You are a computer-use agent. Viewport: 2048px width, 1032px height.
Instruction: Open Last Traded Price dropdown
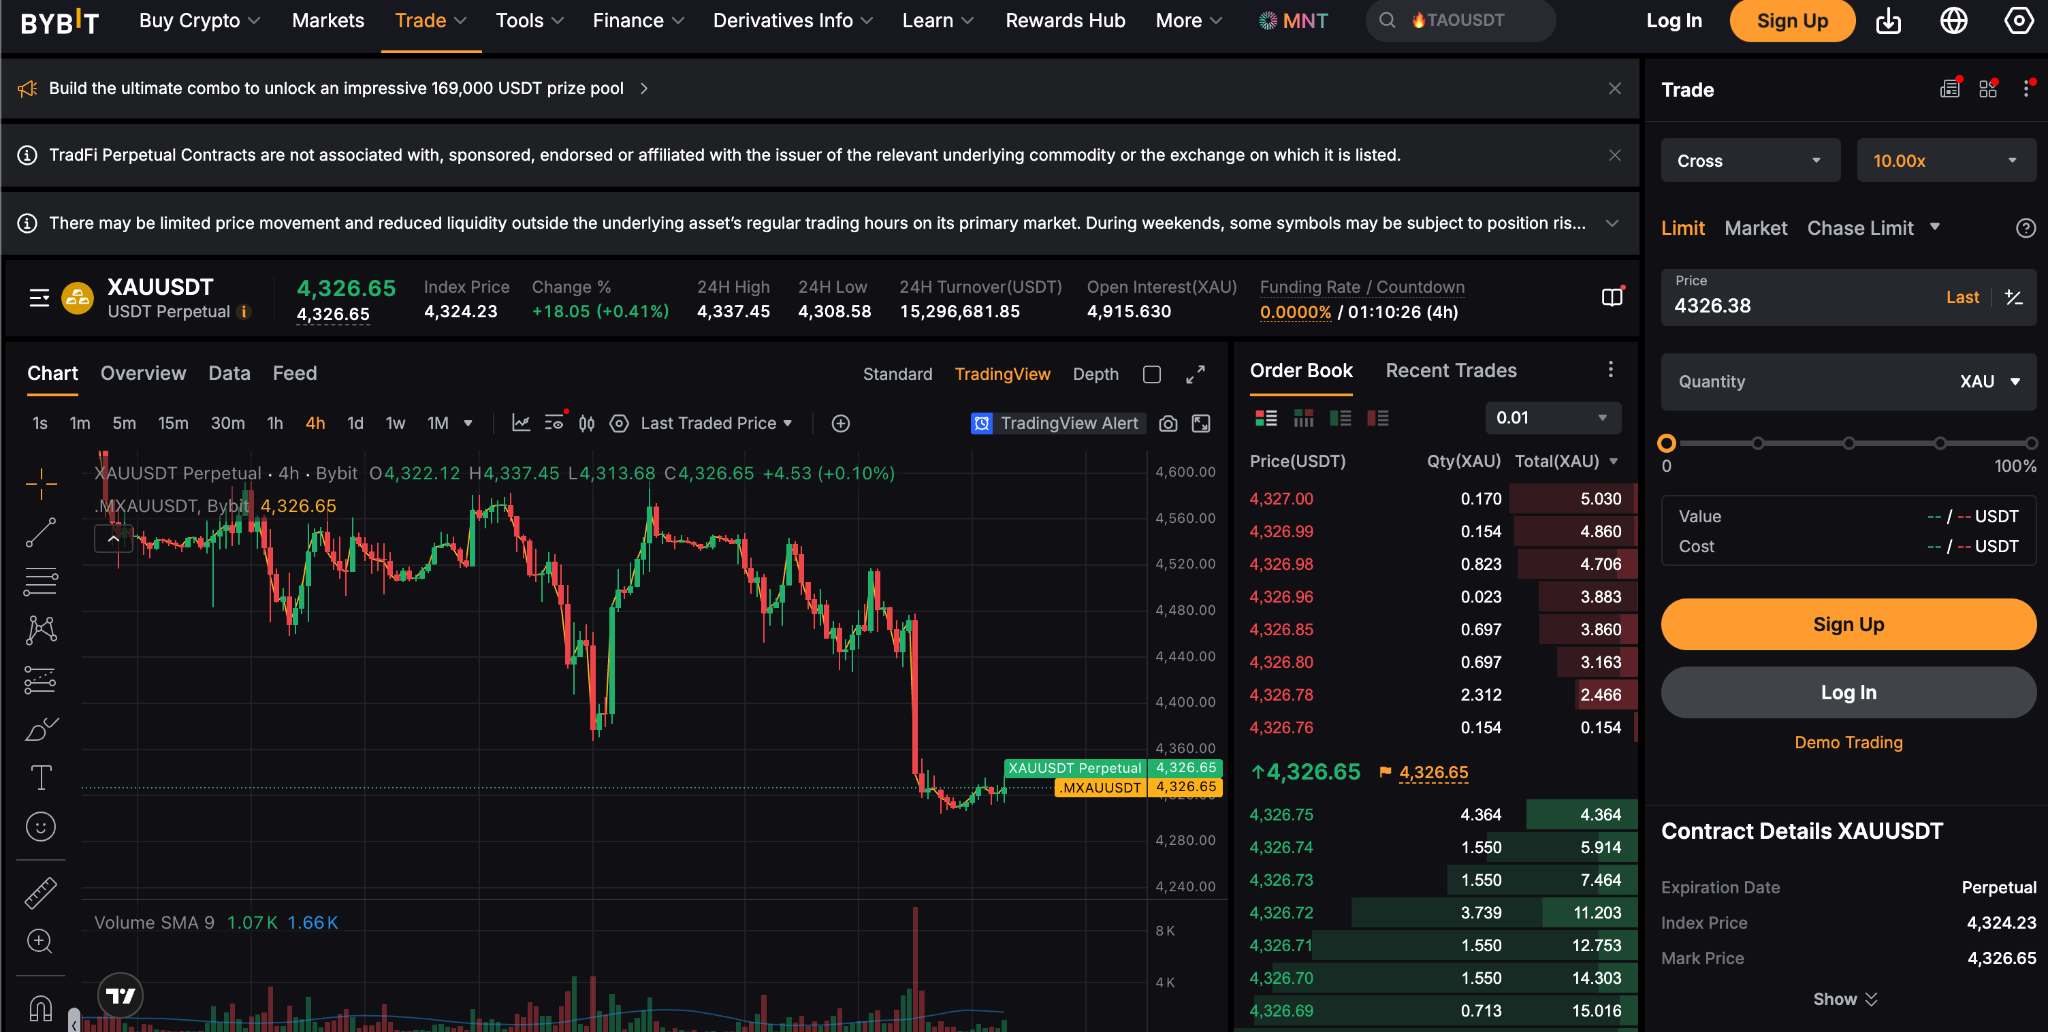coord(716,423)
